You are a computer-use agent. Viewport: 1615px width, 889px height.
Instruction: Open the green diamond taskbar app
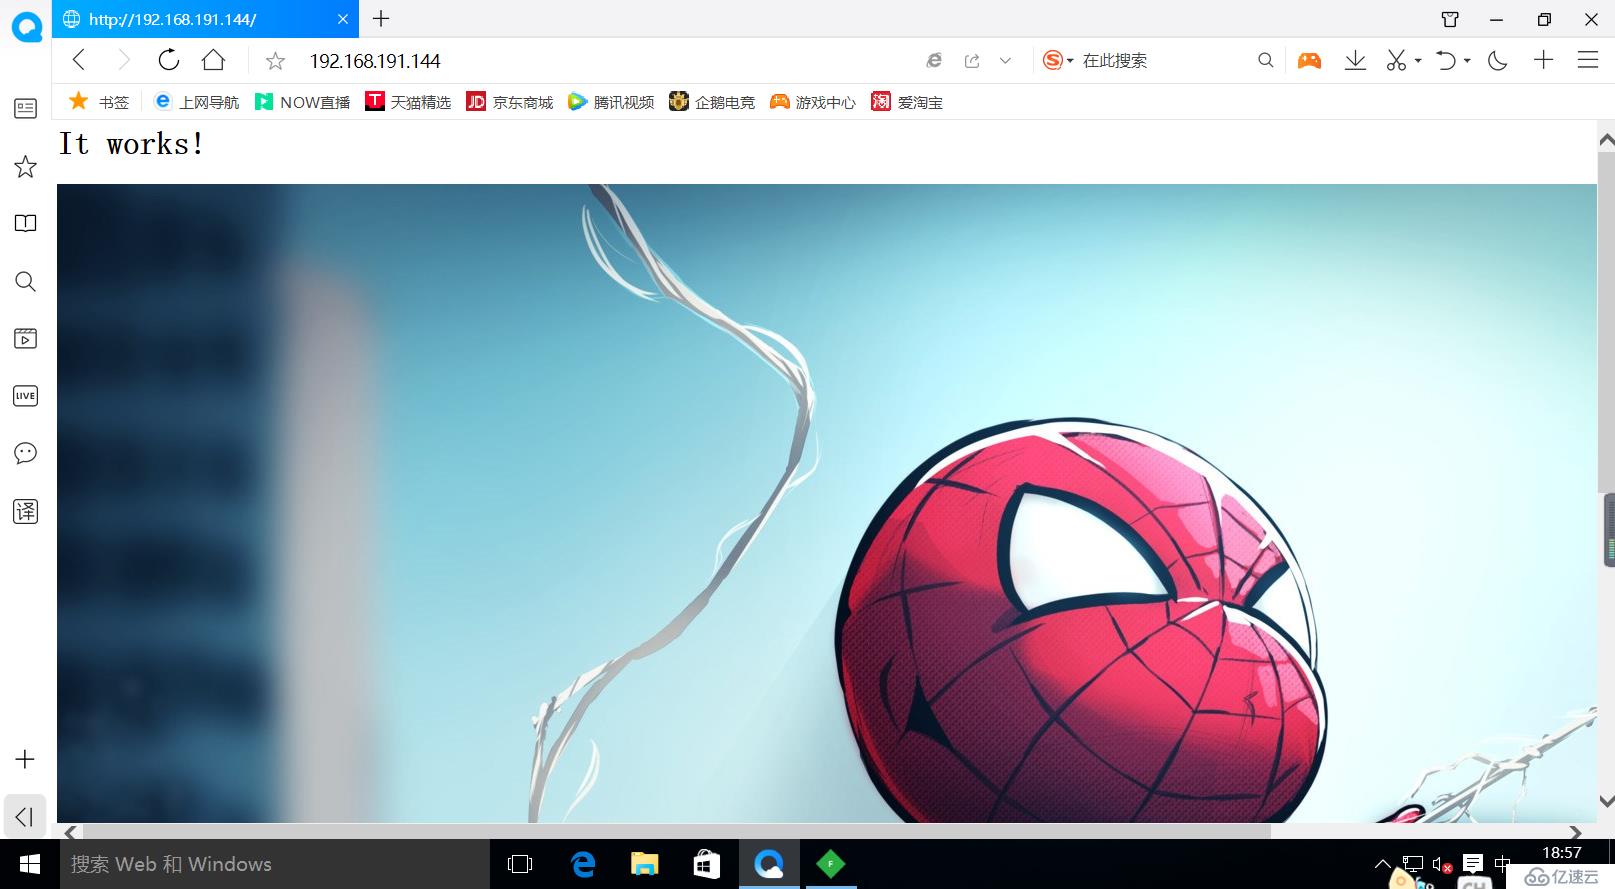click(830, 864)
